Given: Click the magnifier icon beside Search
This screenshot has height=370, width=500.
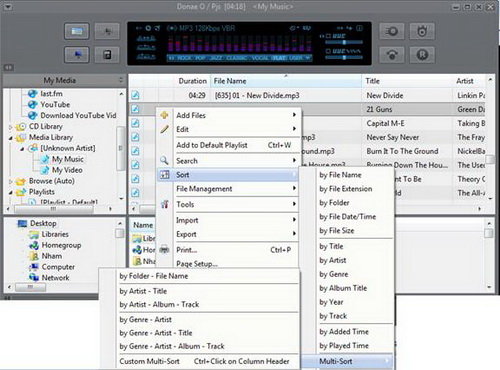Looking at the screenshot, I should click(164, 160).
